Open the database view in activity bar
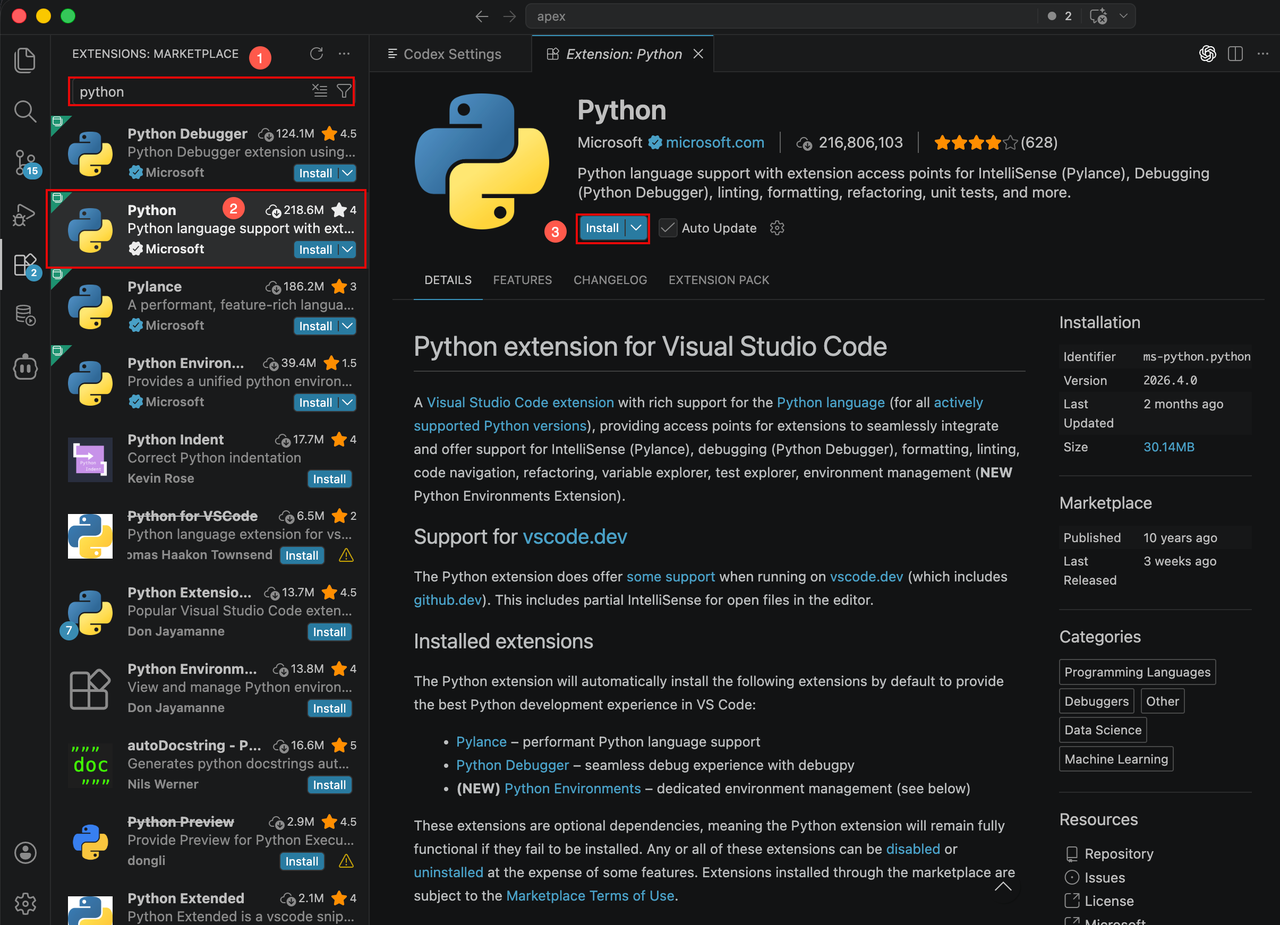This screenshot has height=925, width=1280. click(25, 316)
